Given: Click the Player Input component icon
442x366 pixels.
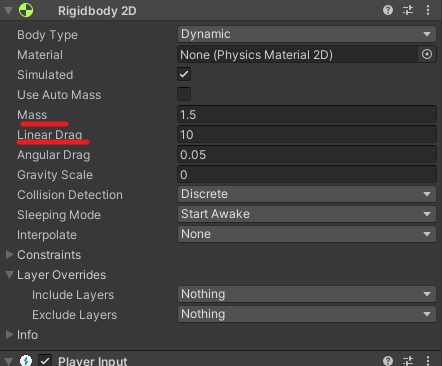Looking at the screenshot, I should pyautogui.click(x=26, y=360).
